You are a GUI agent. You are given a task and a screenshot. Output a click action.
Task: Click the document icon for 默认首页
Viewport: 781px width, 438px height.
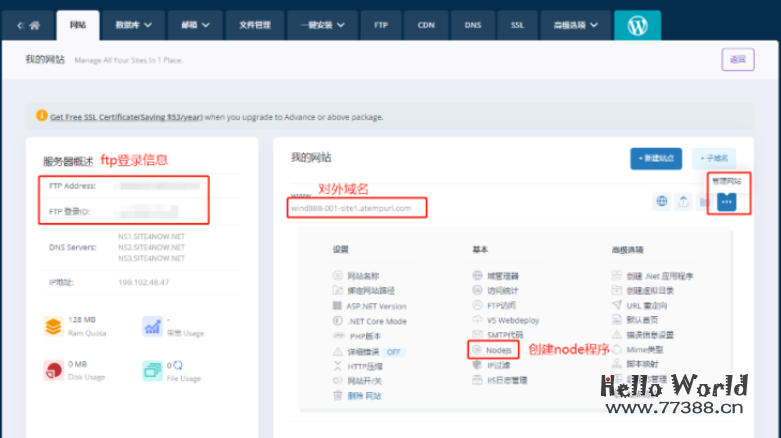[x=617, y=319]
